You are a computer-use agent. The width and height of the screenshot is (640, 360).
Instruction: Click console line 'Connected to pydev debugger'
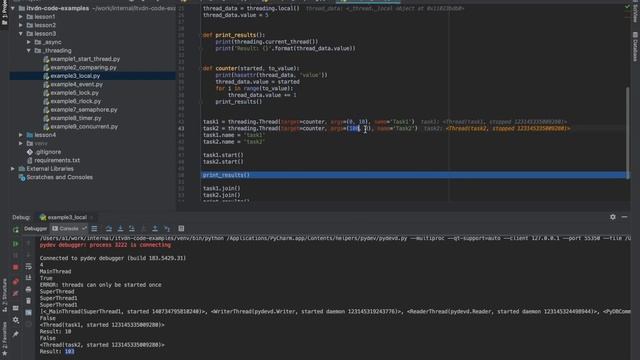(x=113, y=258)
